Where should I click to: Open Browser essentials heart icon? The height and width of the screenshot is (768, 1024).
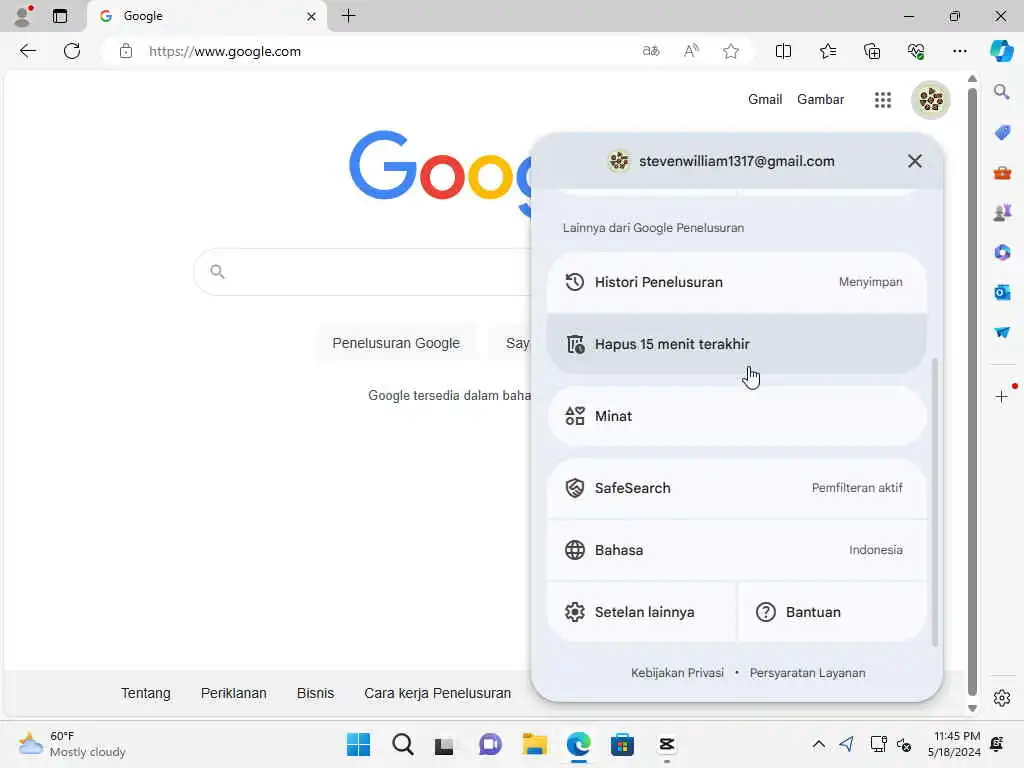916,51
